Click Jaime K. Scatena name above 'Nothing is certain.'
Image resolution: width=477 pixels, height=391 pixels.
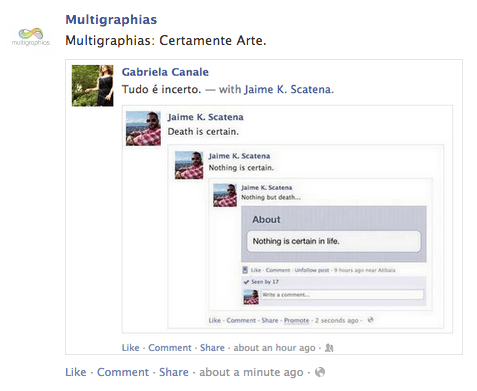239,156
